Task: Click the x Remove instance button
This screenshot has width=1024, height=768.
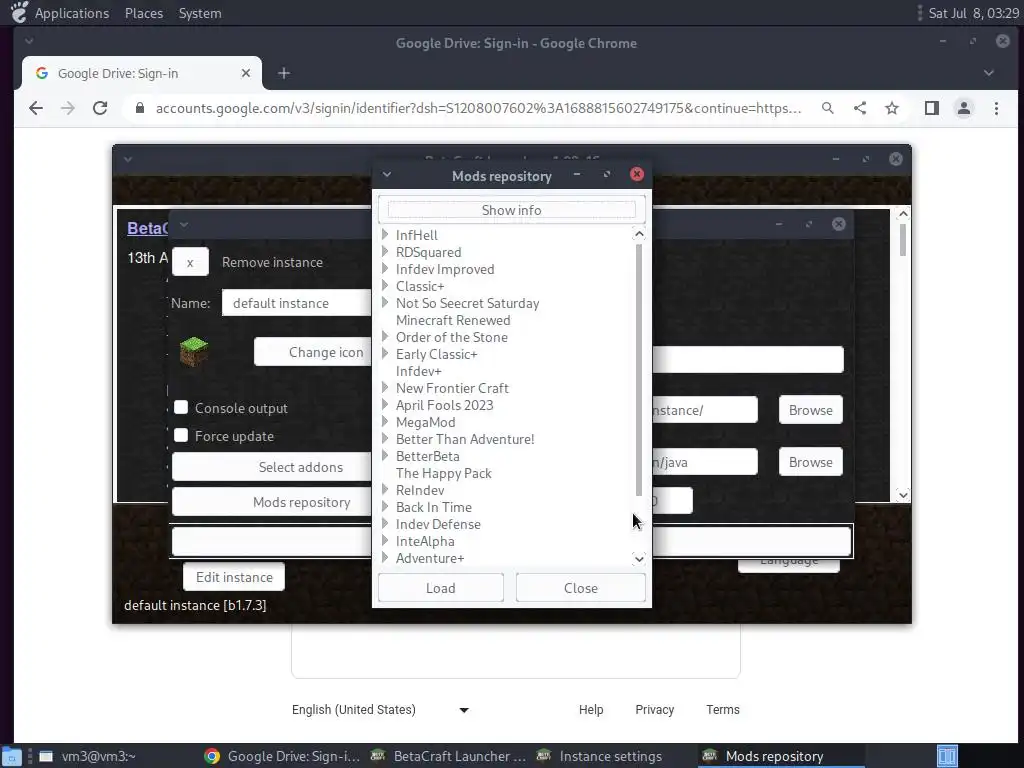Action: (x=190, y=262)
